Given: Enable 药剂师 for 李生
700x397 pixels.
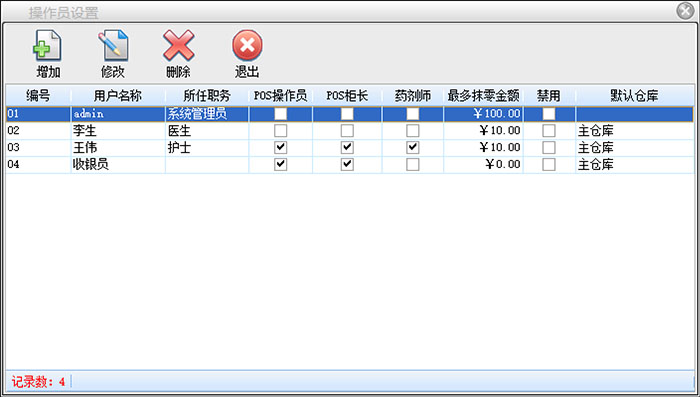Looking at the screenshot, I should click(412, 130).
